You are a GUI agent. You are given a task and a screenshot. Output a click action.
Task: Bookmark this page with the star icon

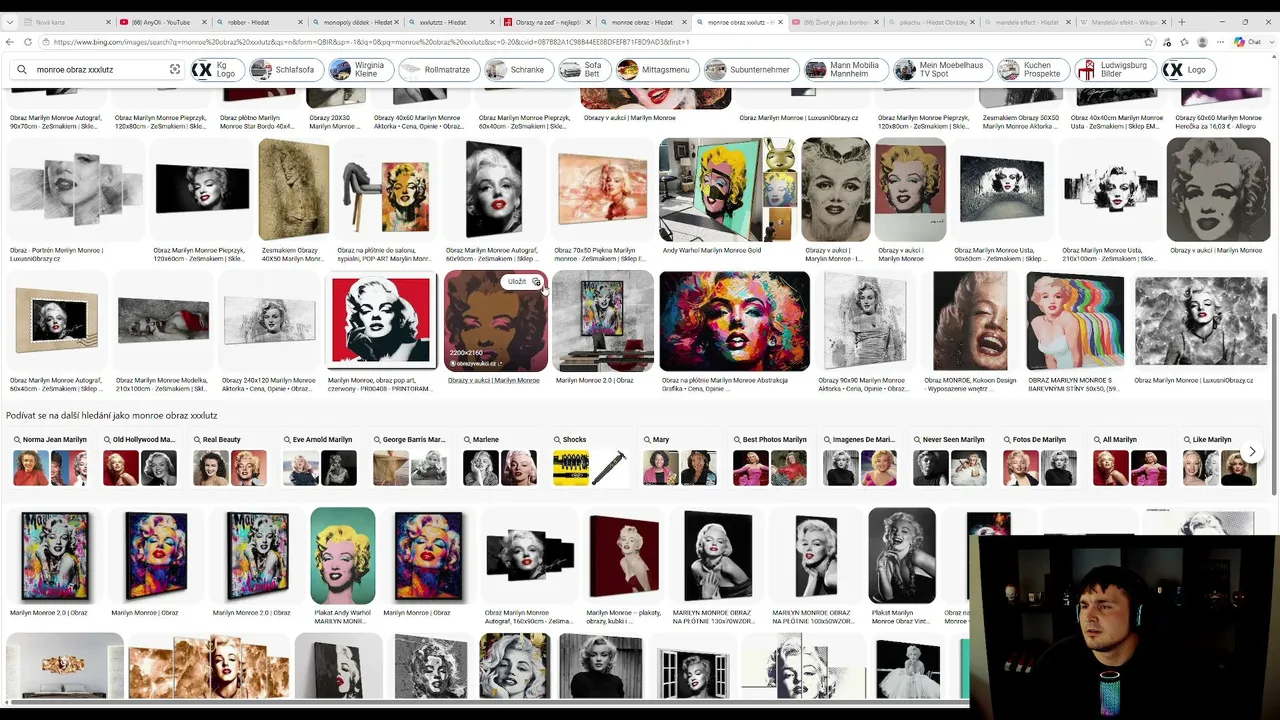tap(1148, 42)
